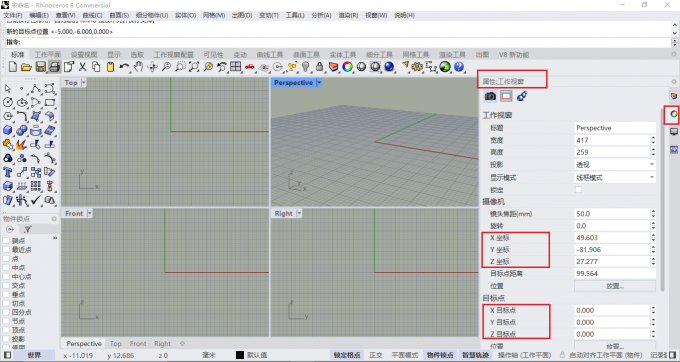Image resolution: width=680 pixels, height=362 pixels.
Task: Click the 放置 camera position button
Action: 615,286
